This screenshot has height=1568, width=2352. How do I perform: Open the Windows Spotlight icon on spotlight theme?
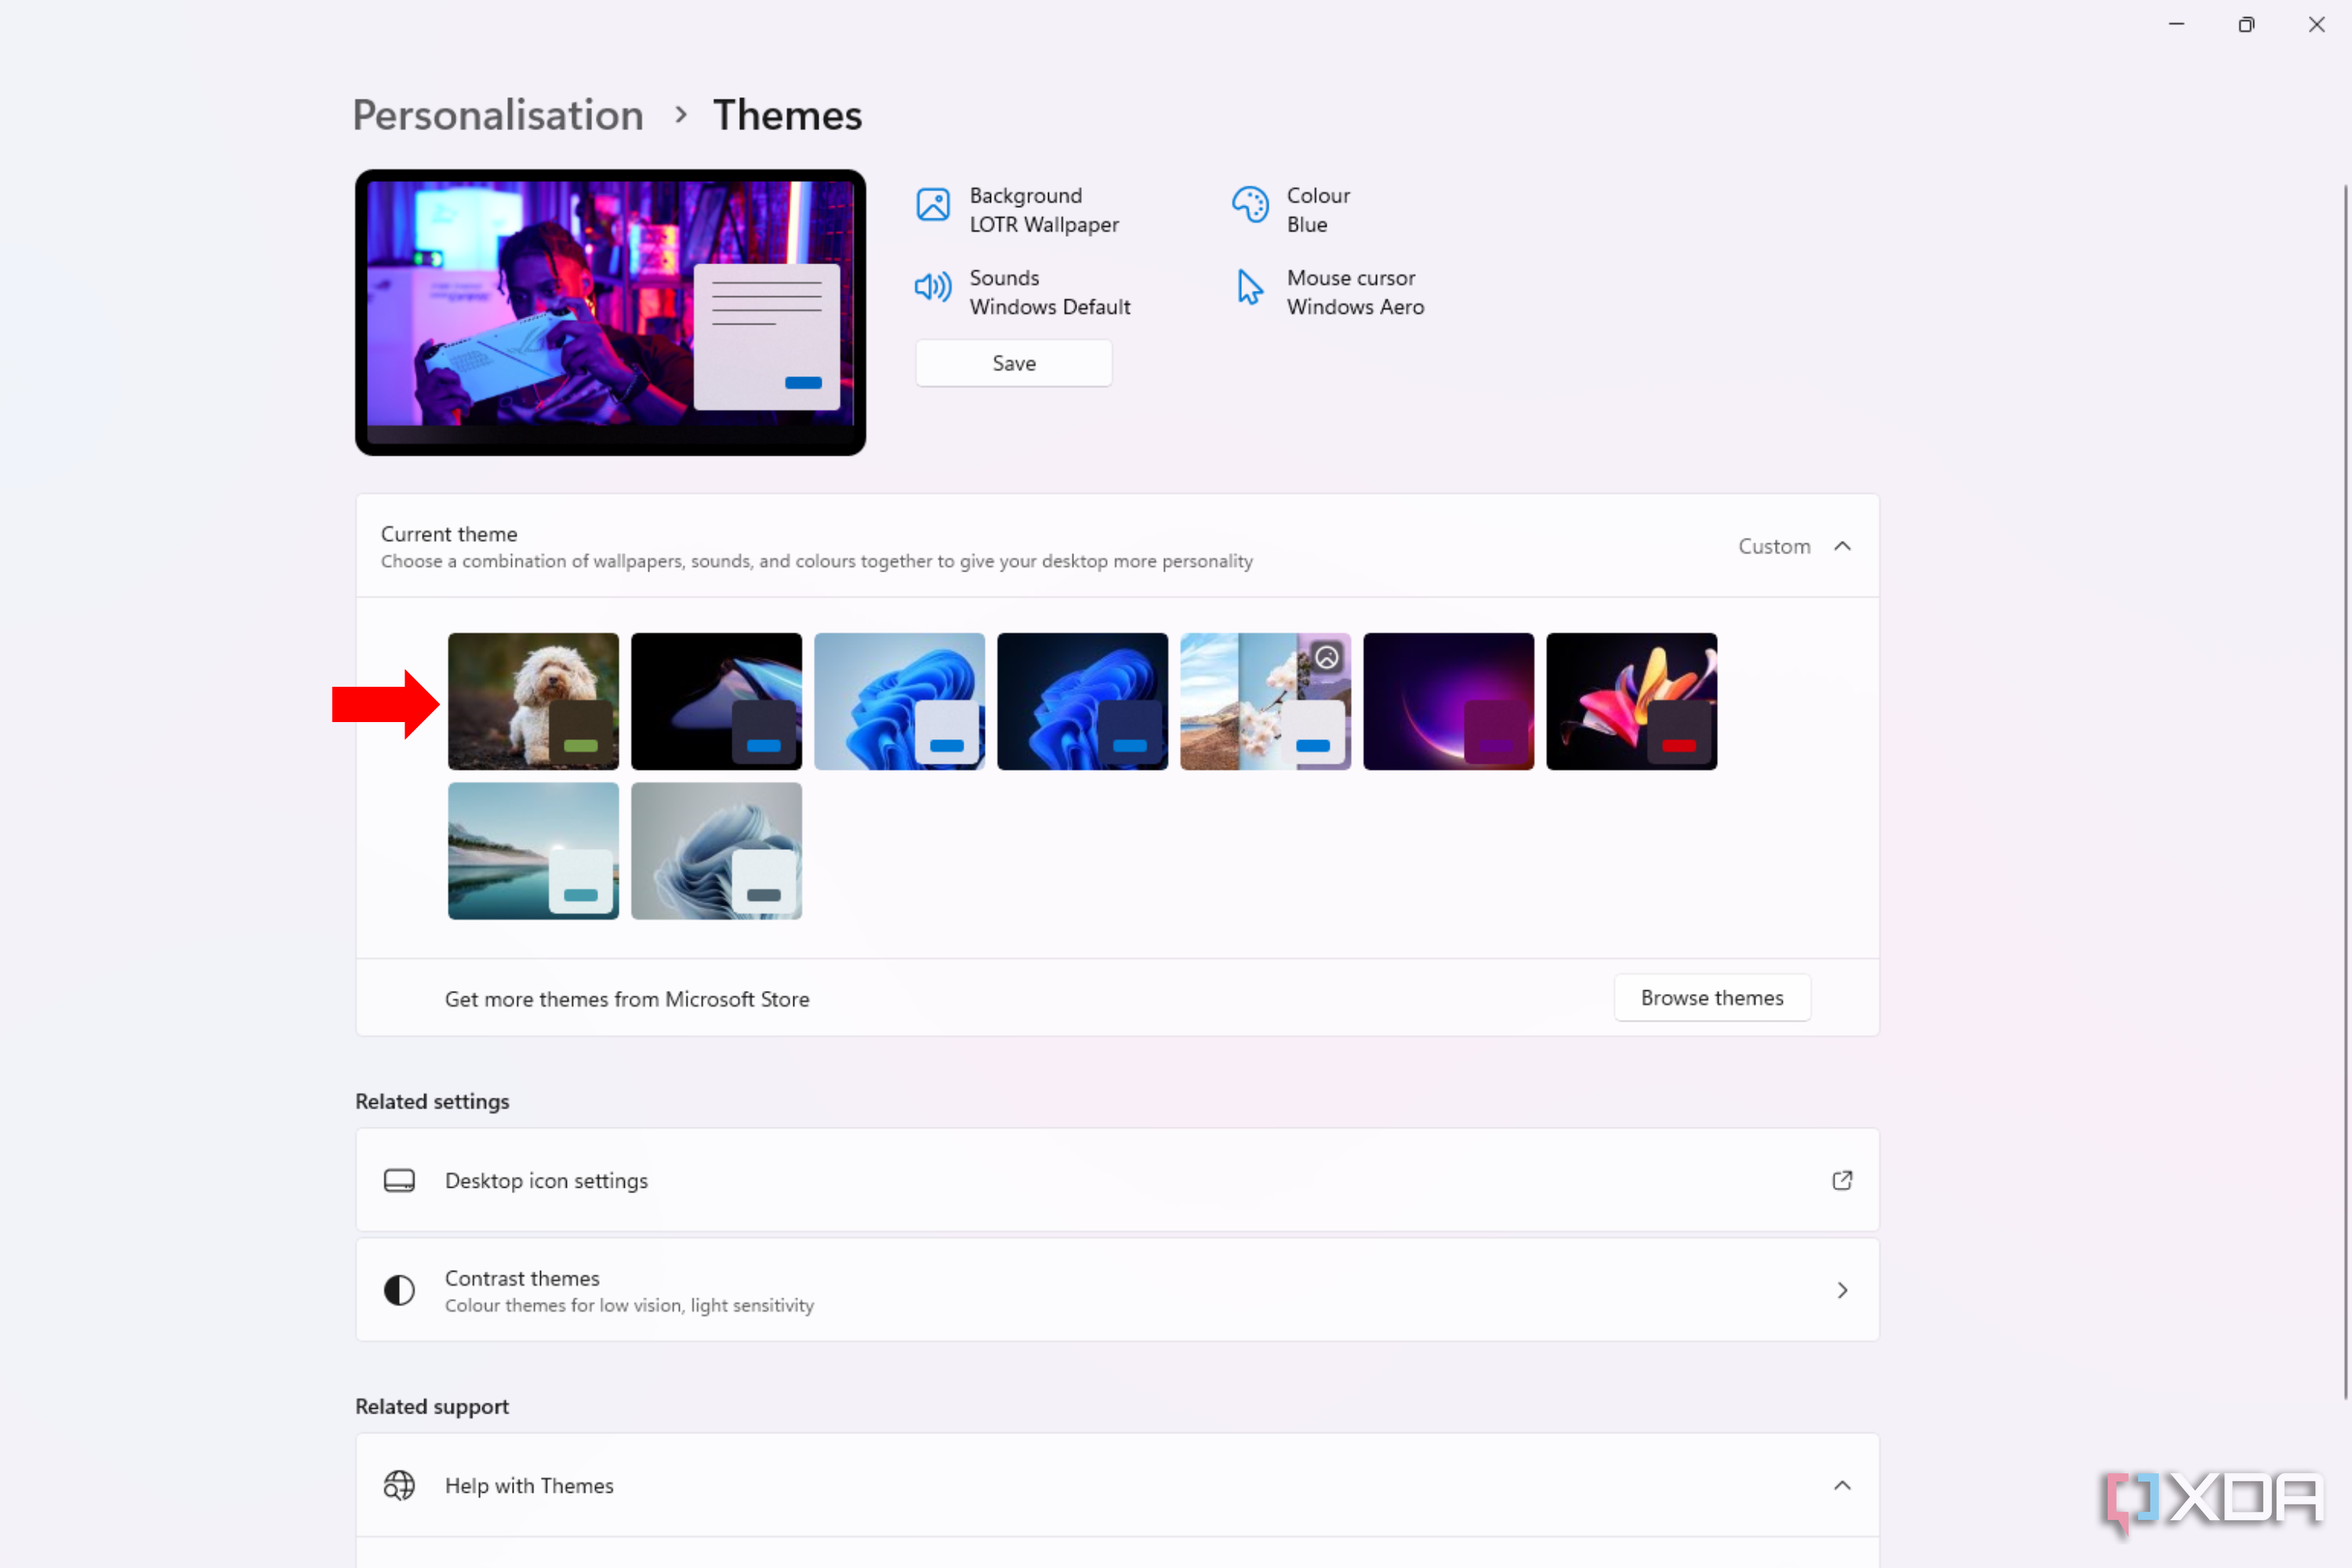(x=1326, y=657)
